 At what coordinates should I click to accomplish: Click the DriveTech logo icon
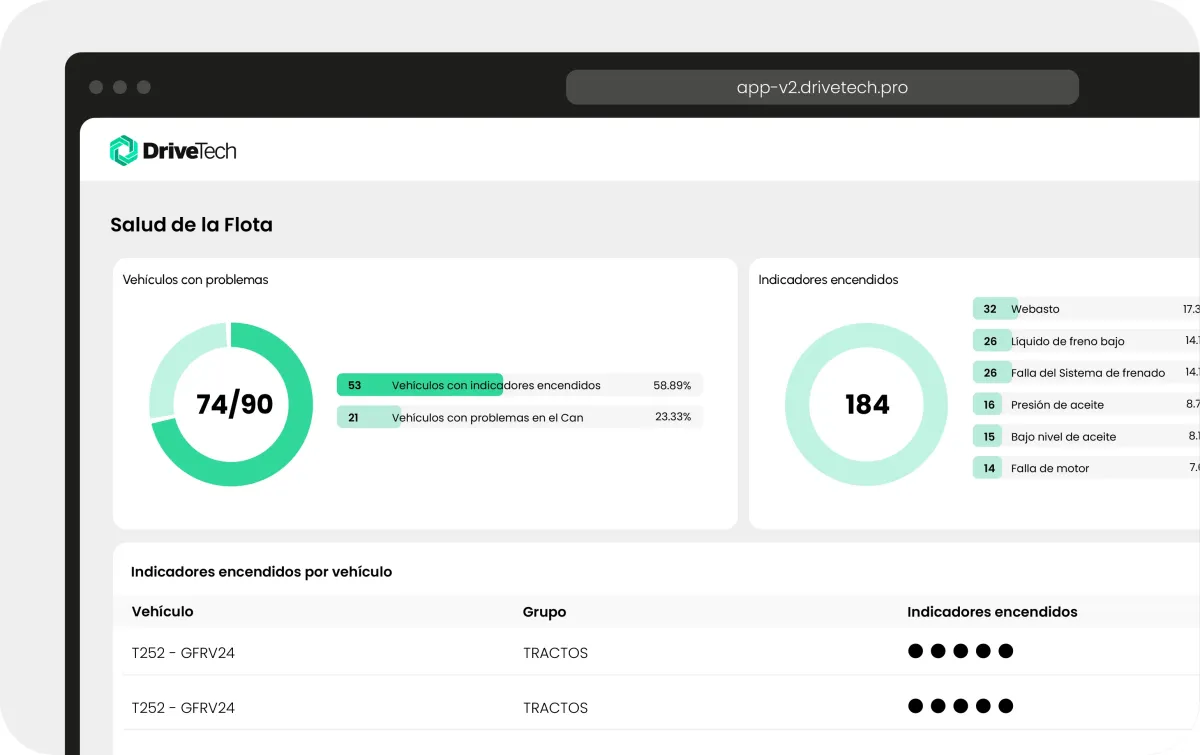[123, 151]
